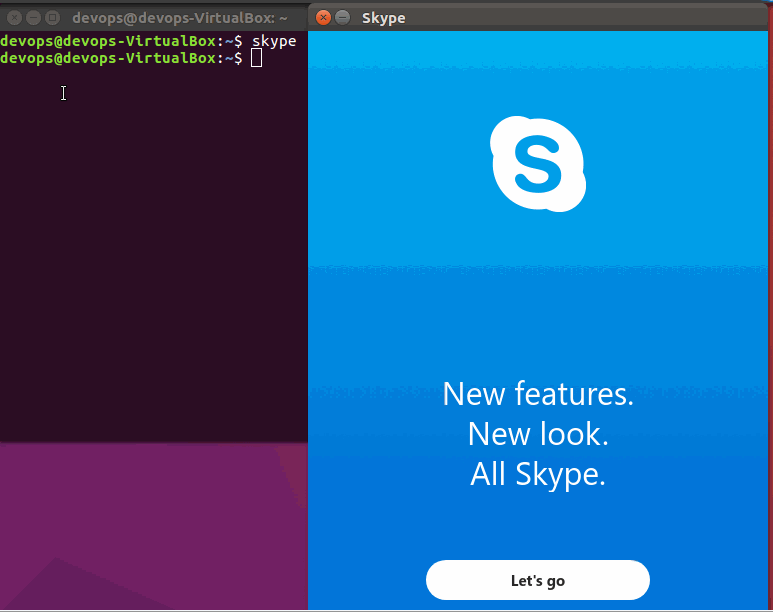Close the Skype window
Screen dimensions: 773x612
tap(323, 18)
